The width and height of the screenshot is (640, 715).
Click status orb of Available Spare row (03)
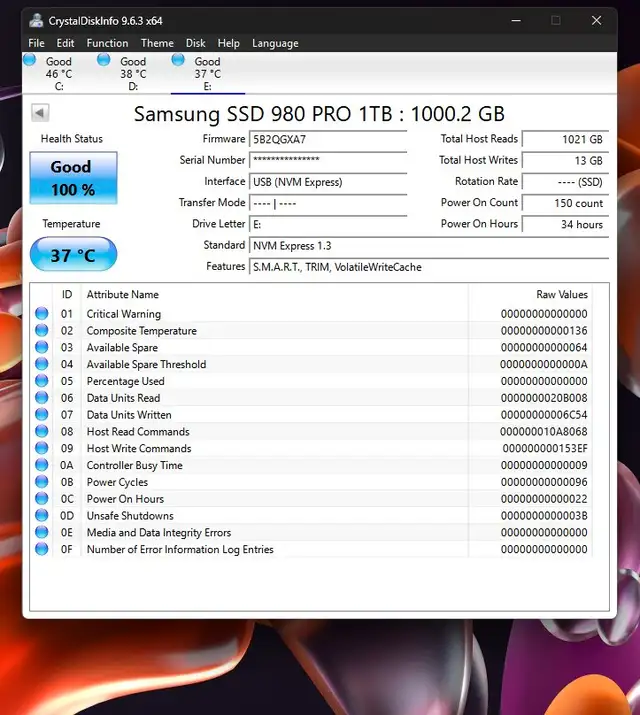41,347
